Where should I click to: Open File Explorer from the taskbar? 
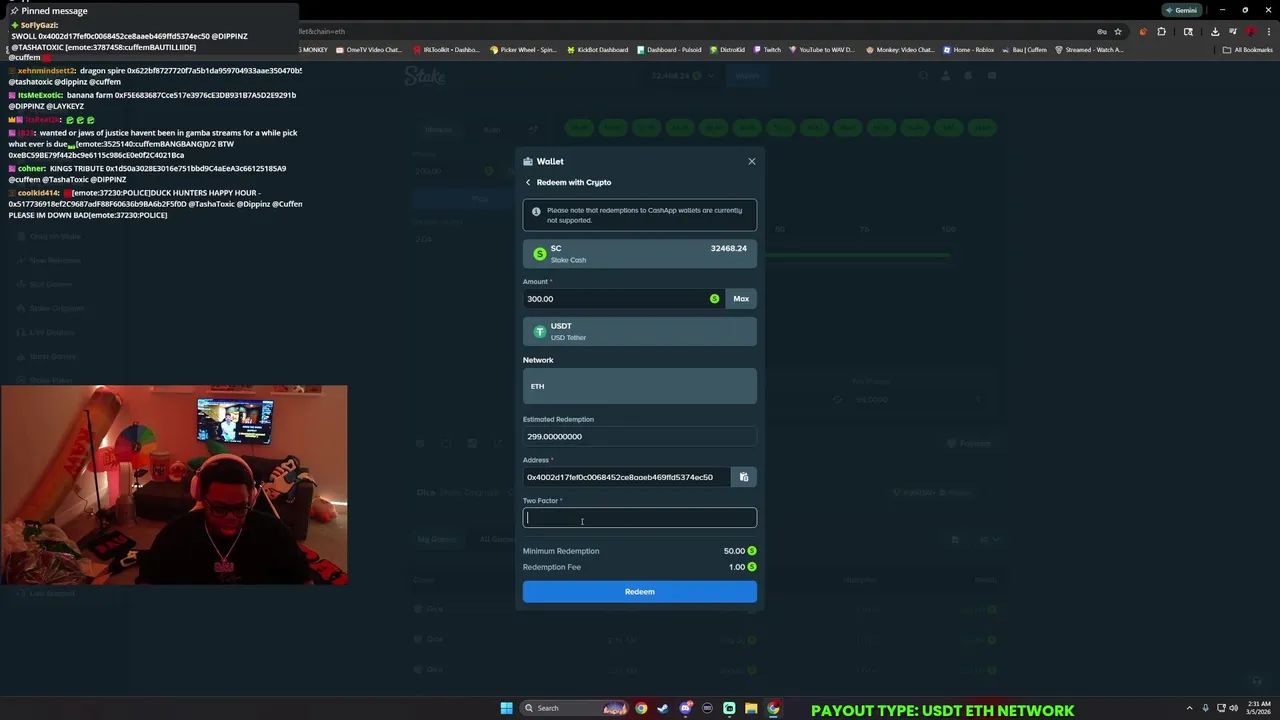tap(751, 708)
